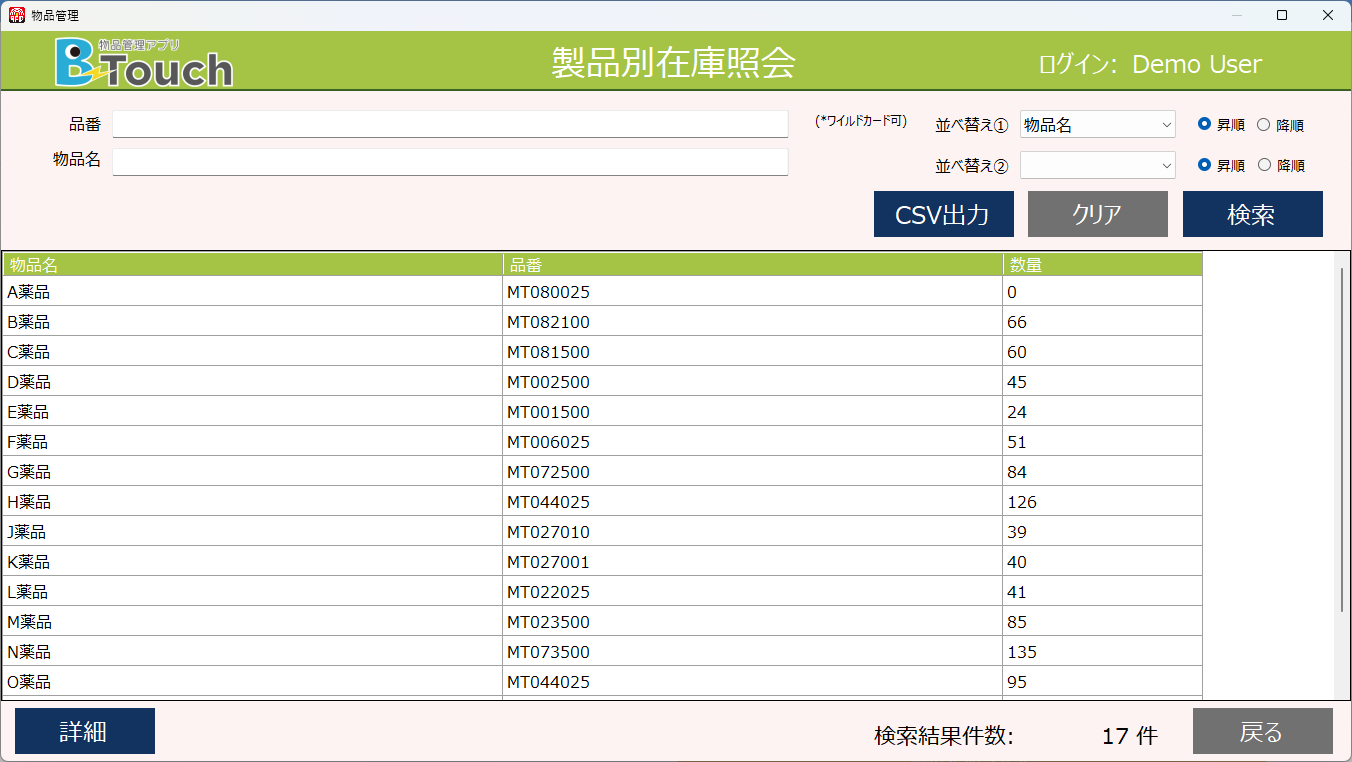Select the E薬品 row

pos(602,412)
